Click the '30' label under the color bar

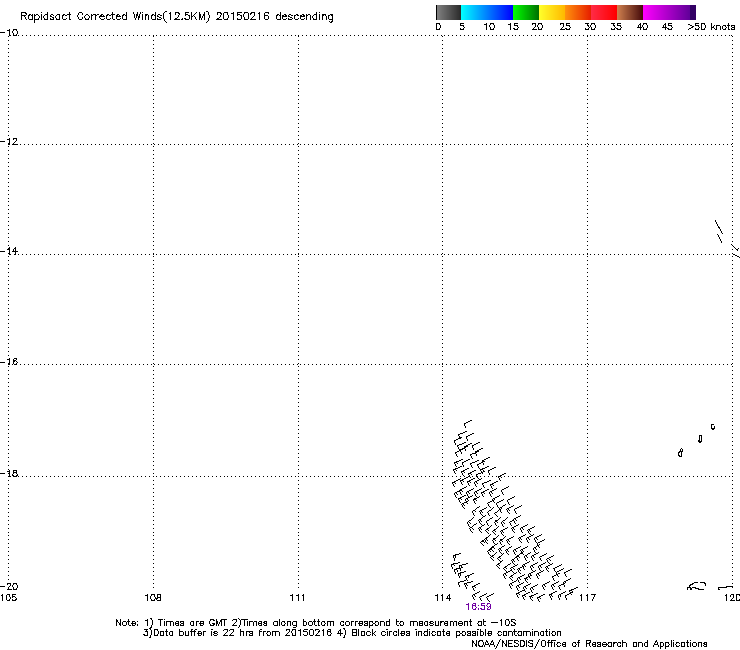click(590, 27)
